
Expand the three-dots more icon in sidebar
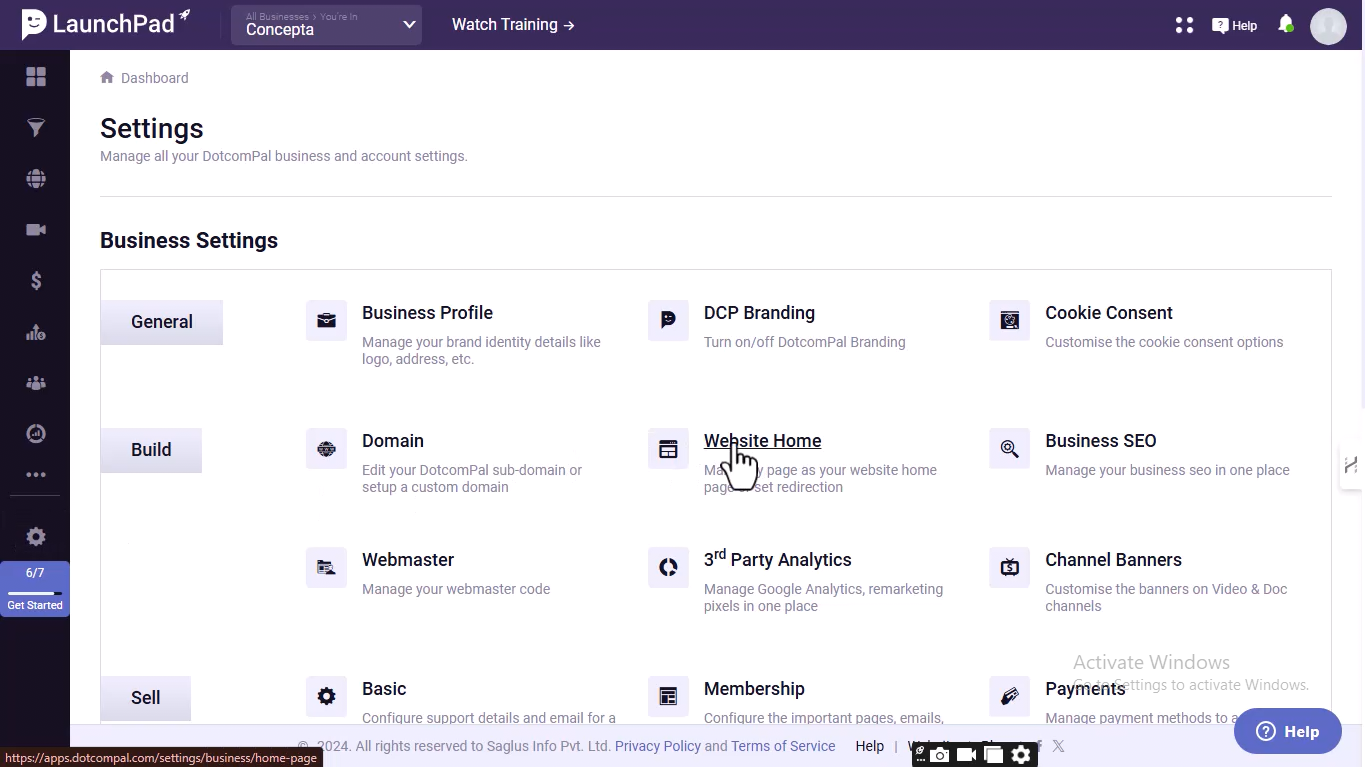pos(36,475)
